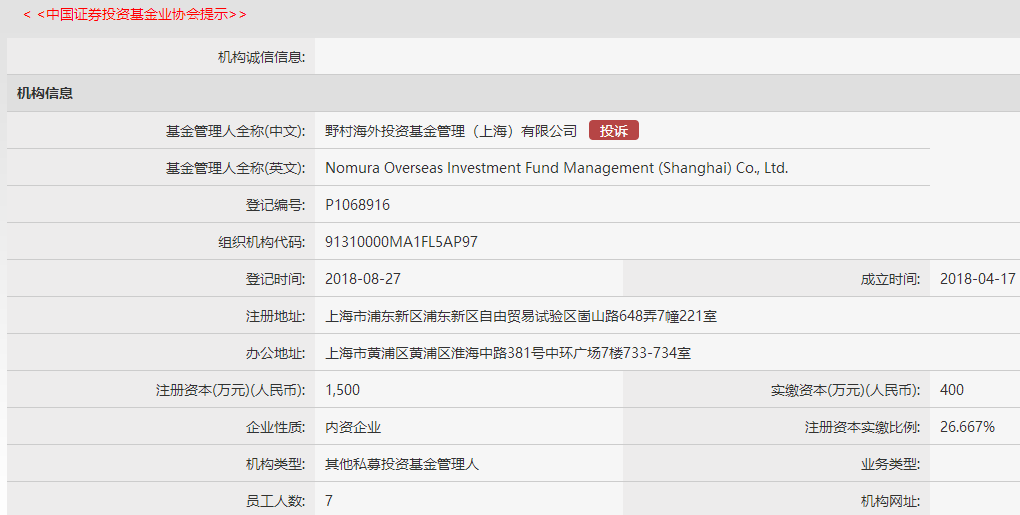Click the 组织机构代码 label
This screenshot has height=515, width=1020.
(261, 242)
